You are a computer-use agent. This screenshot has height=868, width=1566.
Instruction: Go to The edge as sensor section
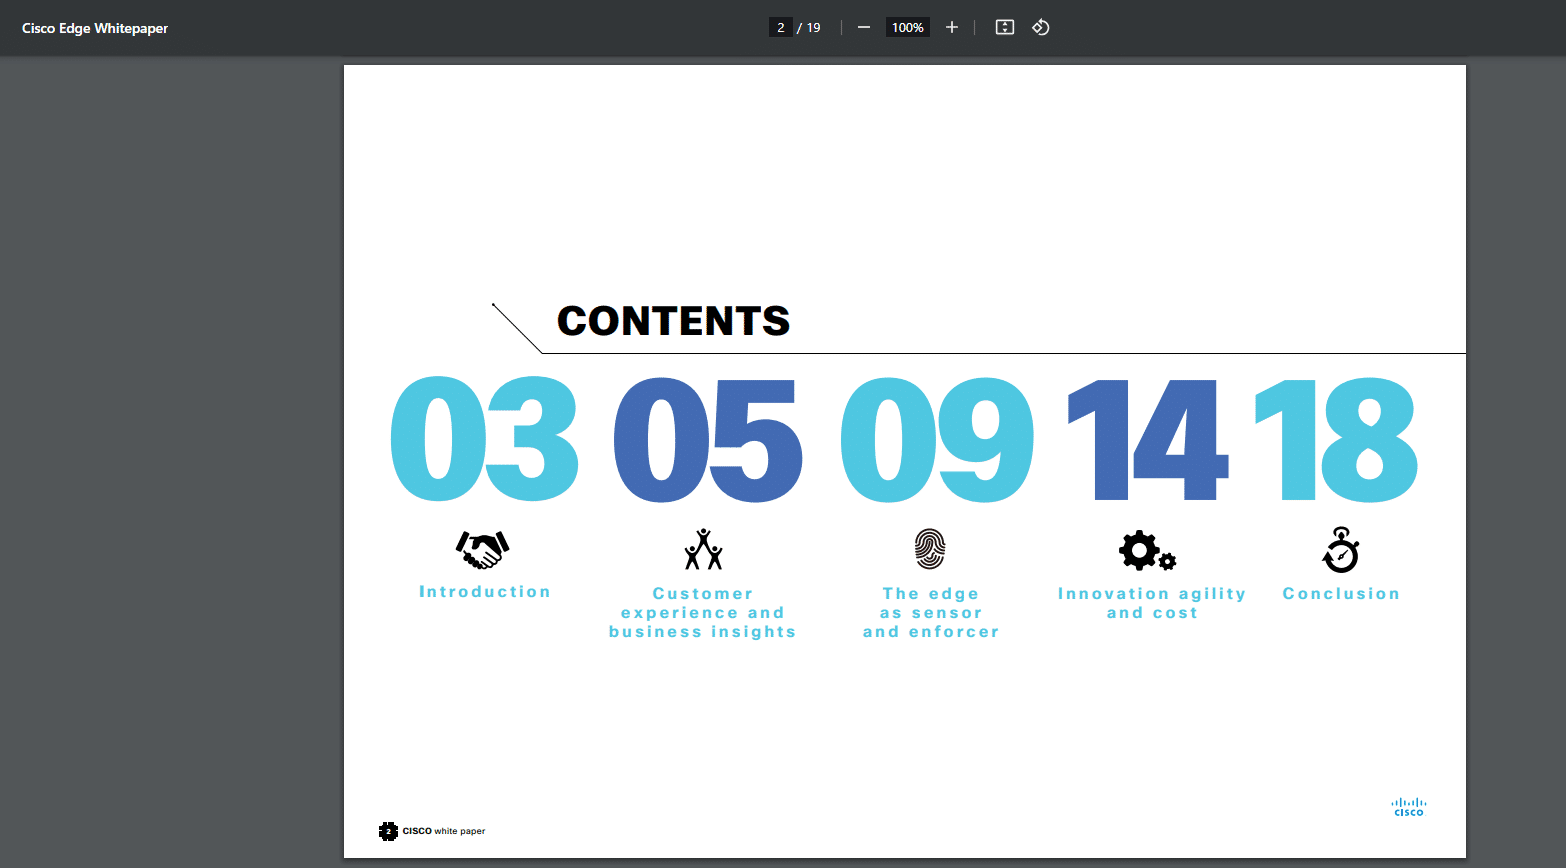931,613
